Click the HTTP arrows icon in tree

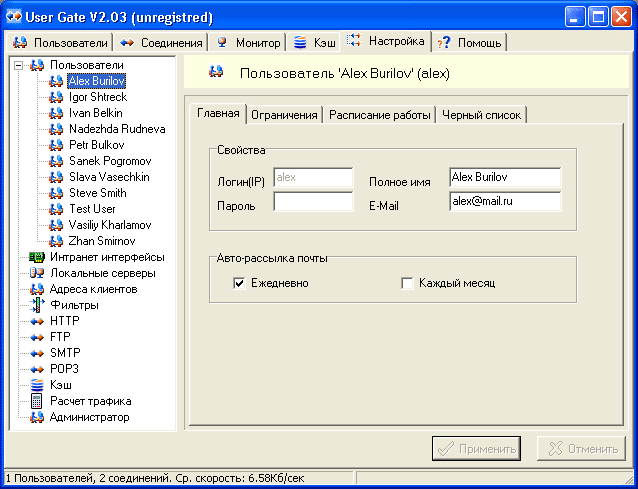(37, 321)
